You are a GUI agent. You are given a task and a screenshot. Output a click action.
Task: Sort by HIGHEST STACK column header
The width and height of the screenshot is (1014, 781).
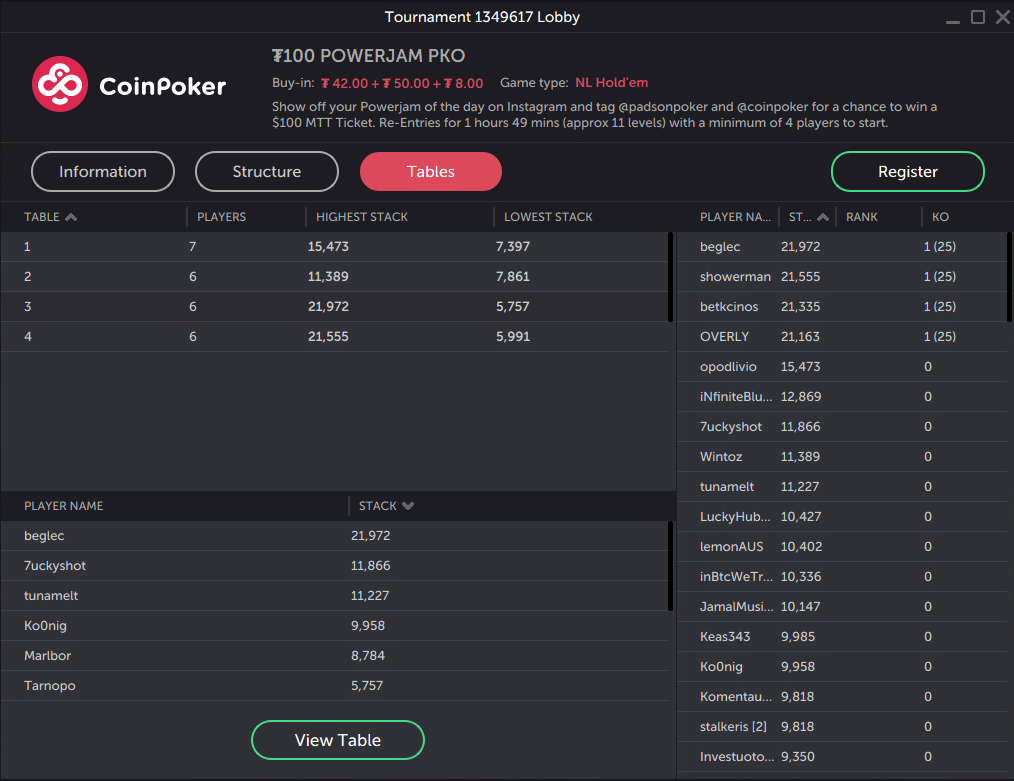[361, 217]
